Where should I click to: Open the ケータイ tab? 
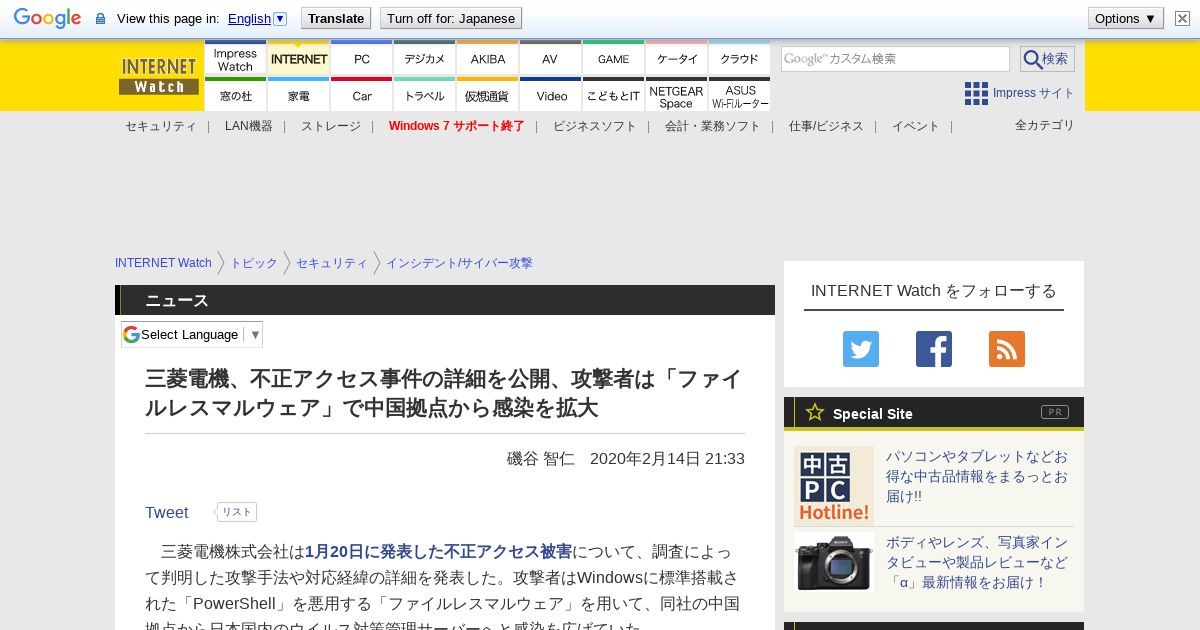tap(677, 60)
